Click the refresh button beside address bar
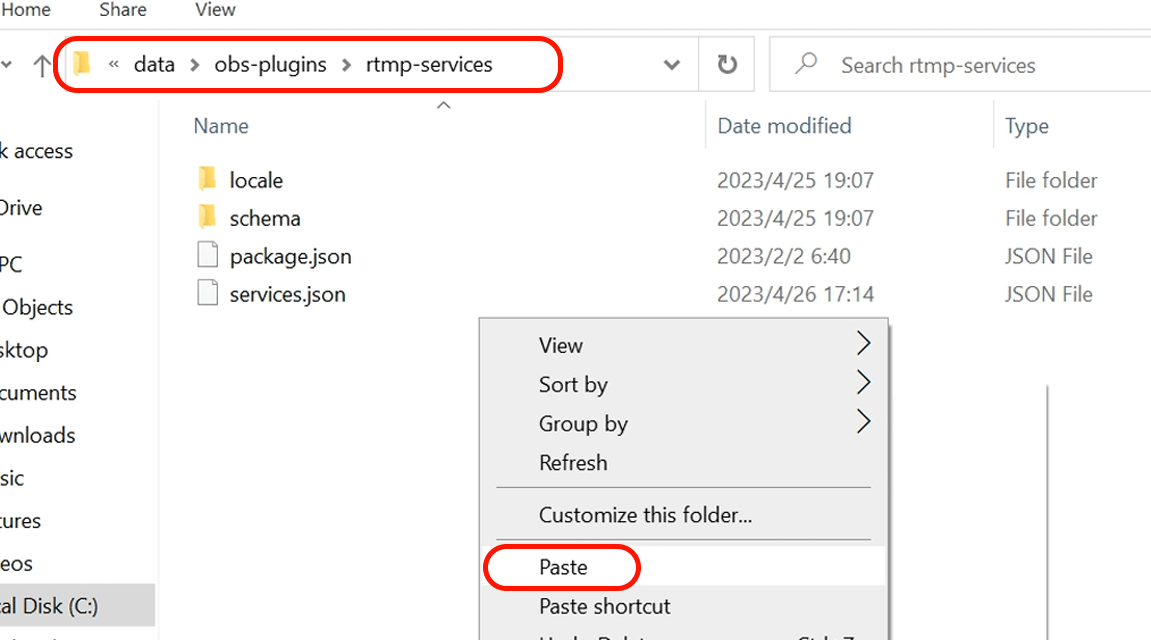 click(x=727, y=65)
